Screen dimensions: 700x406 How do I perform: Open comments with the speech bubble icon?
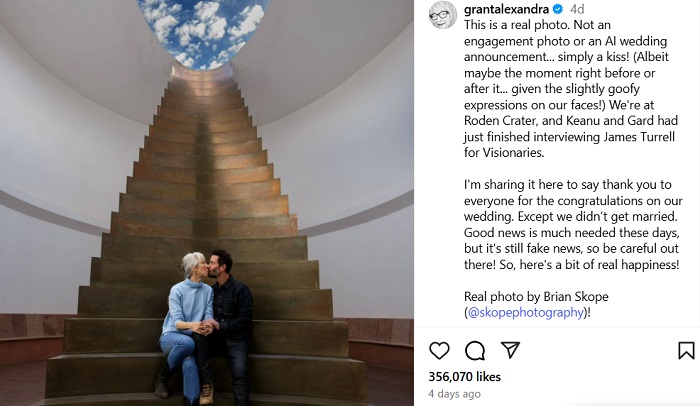click(475, 350)
